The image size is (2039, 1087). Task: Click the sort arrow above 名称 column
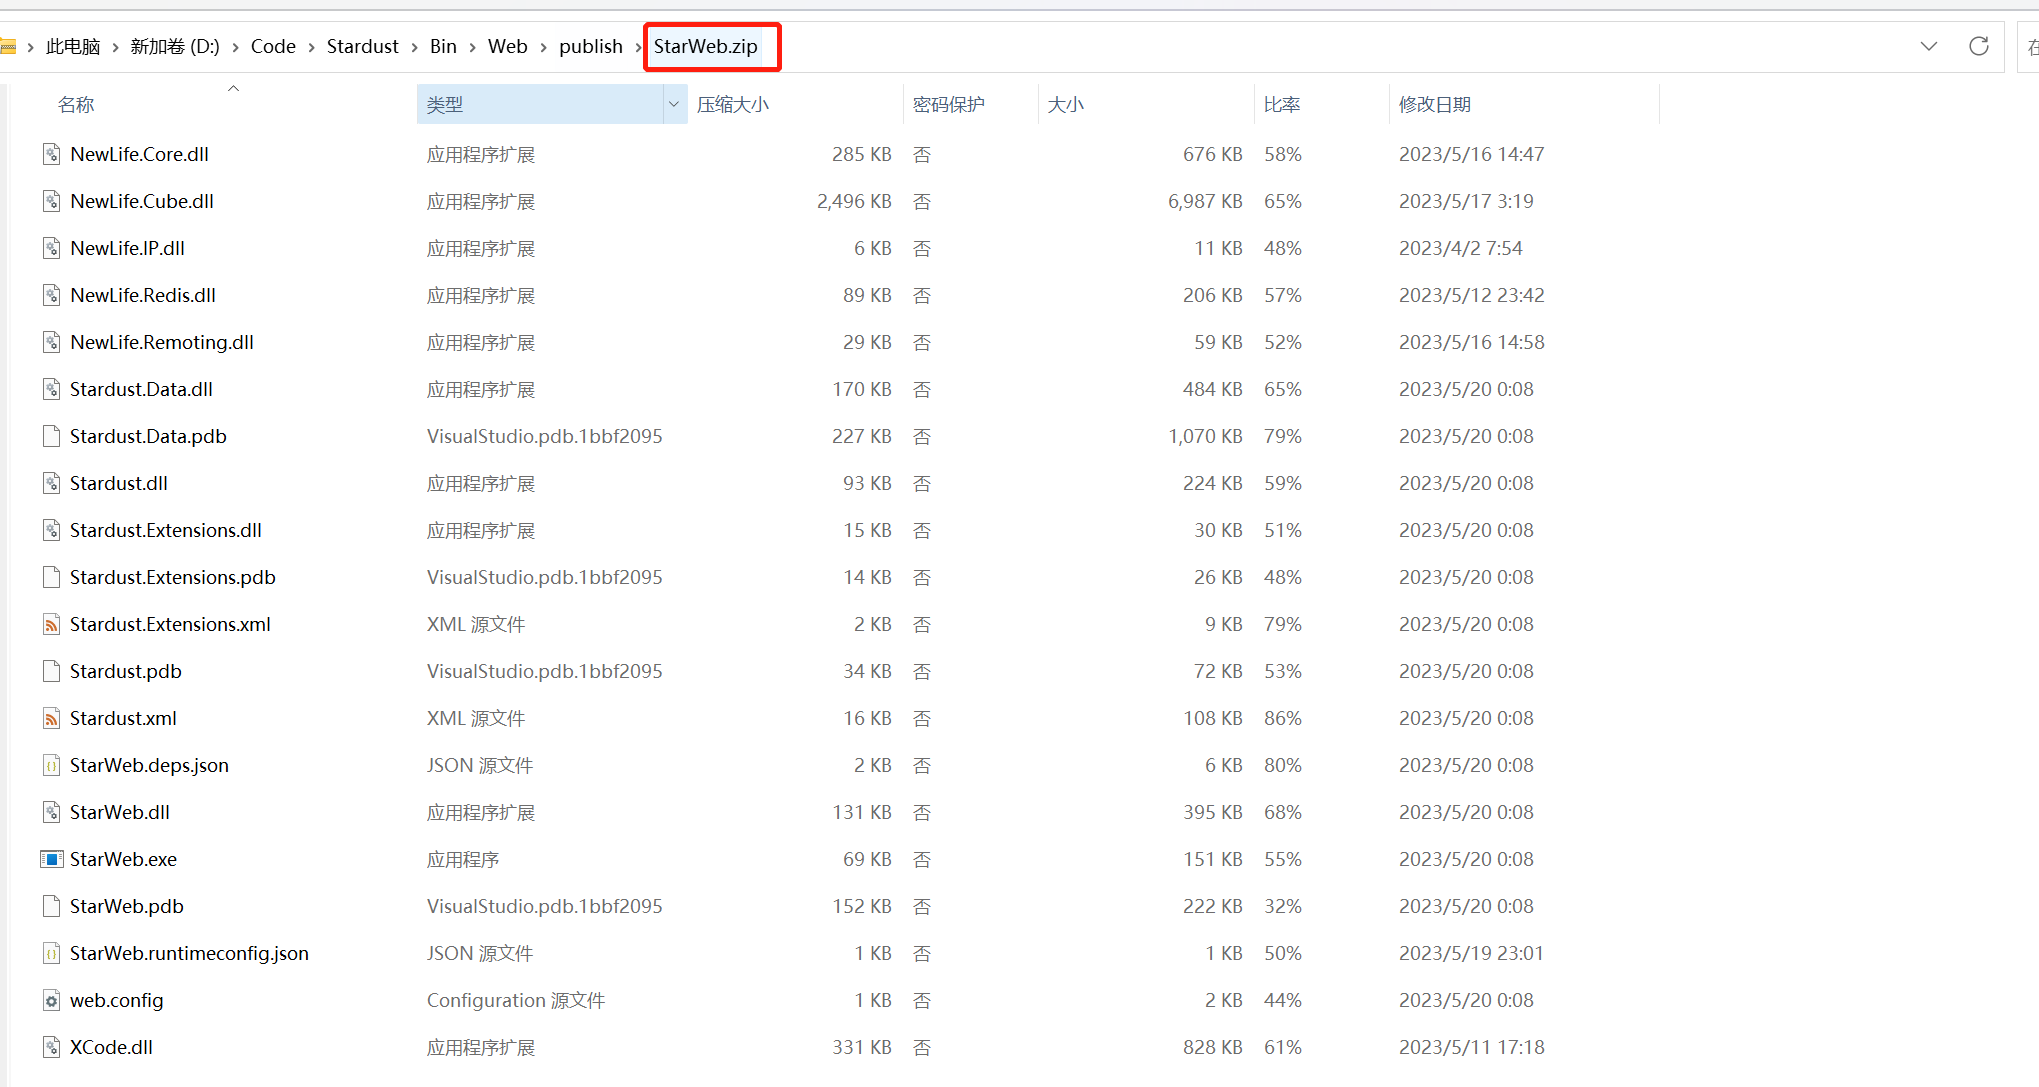[x=233, y=87]
